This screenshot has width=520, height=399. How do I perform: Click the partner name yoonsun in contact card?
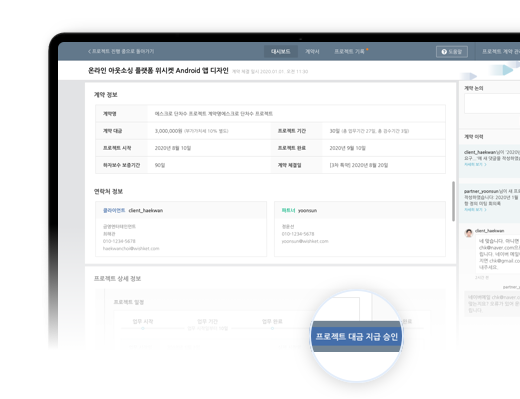coord(307,211)
